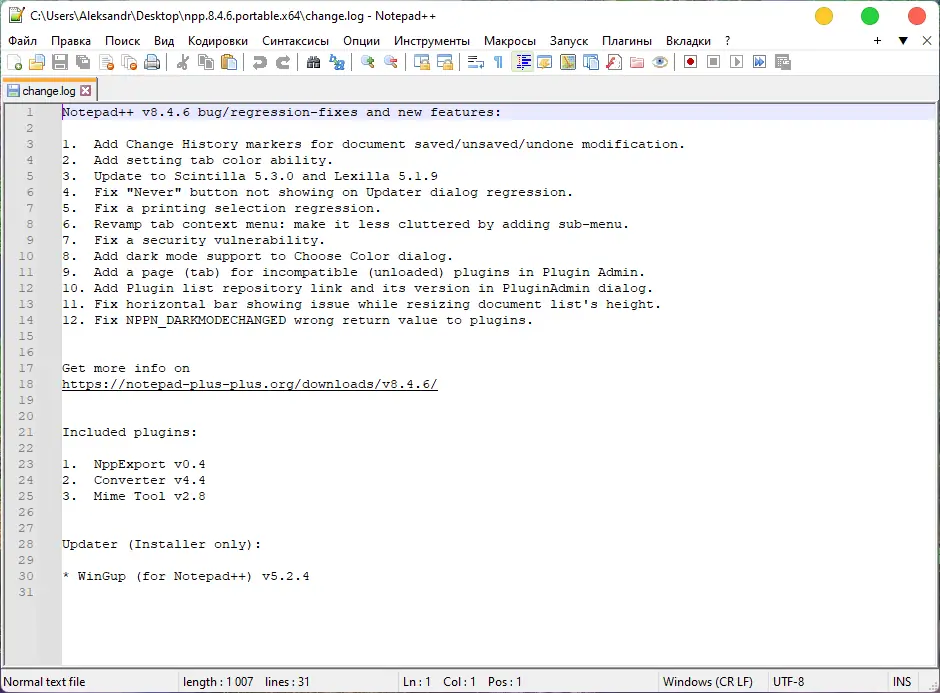This screenshot has width=940, height=693.
Task: Toggle the Word Wrap toolbar icon
Action: click(475, 62)
